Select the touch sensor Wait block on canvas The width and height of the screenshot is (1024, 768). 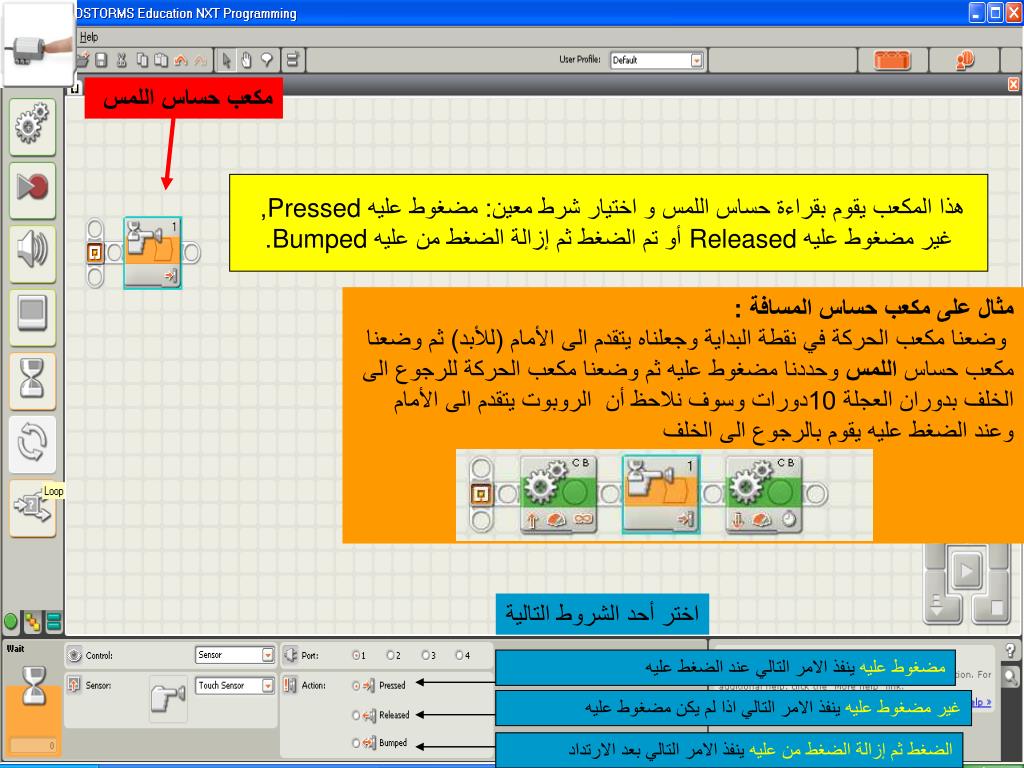[153, 253]
